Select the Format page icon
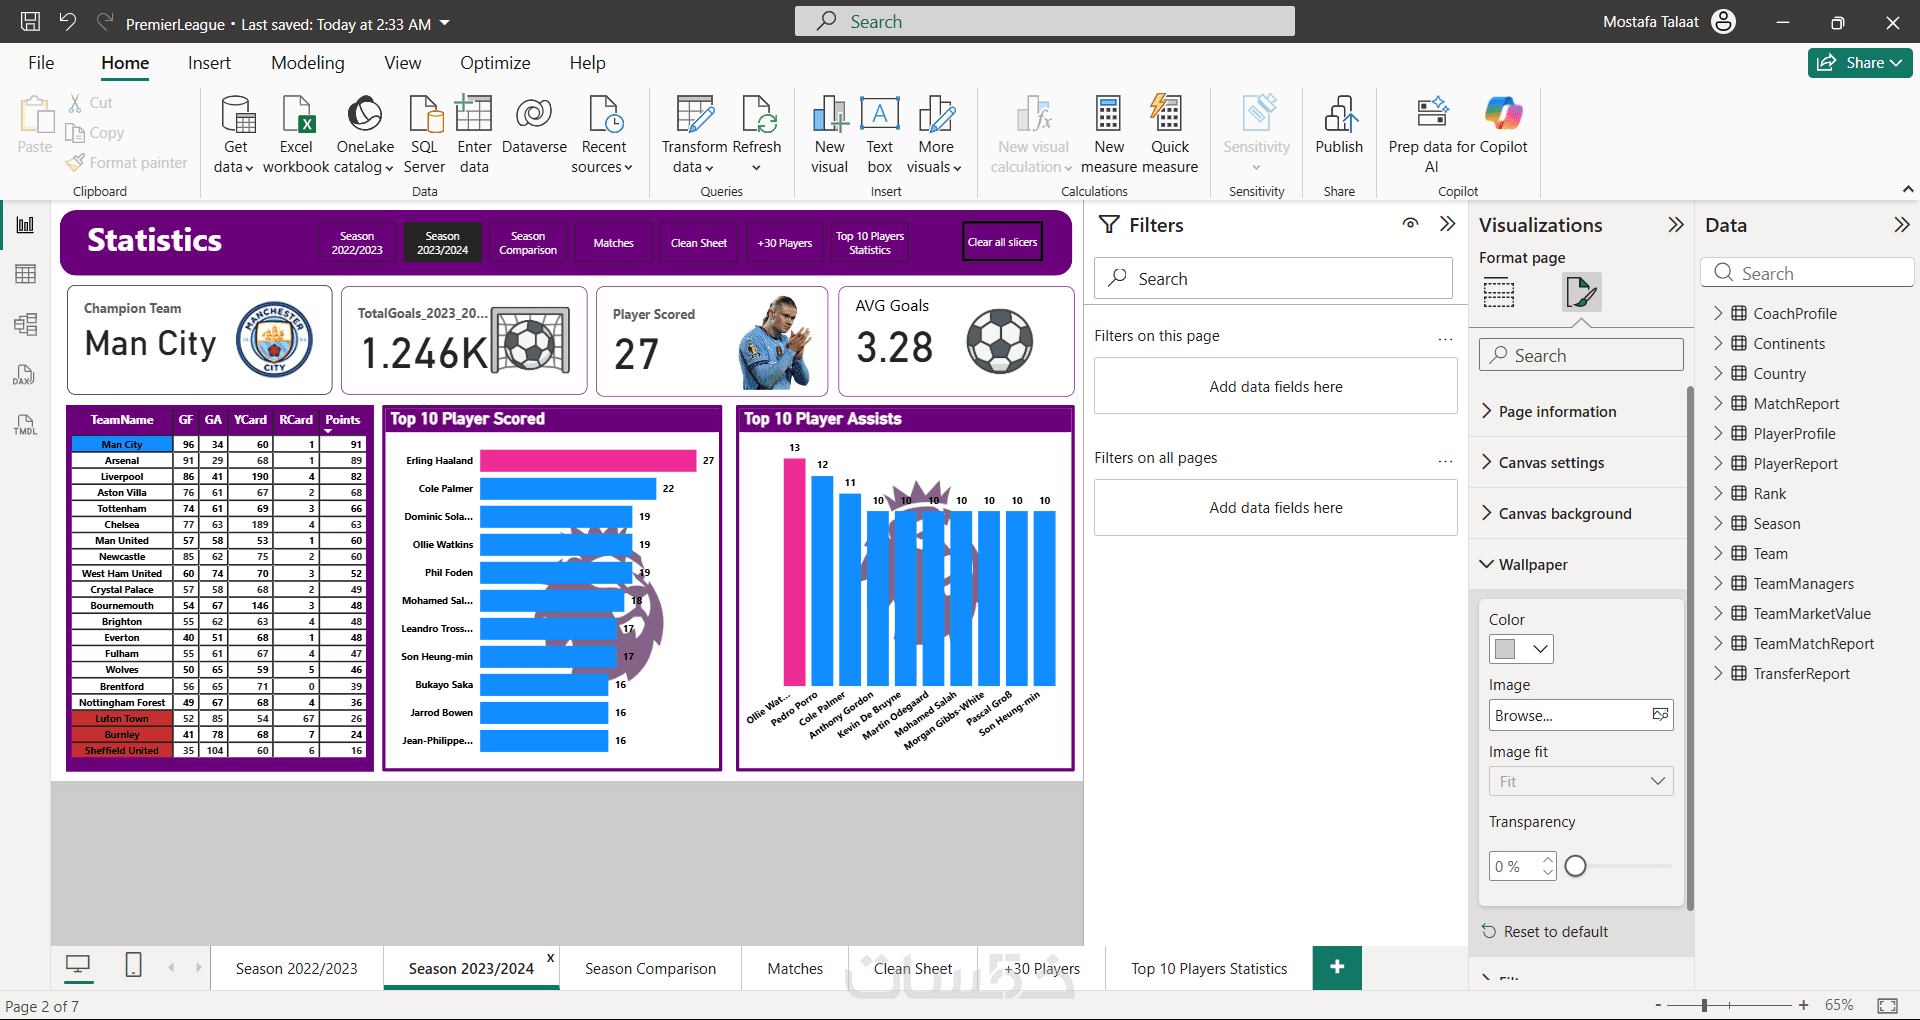The image size is (1920, 1020). (1581, 292)
